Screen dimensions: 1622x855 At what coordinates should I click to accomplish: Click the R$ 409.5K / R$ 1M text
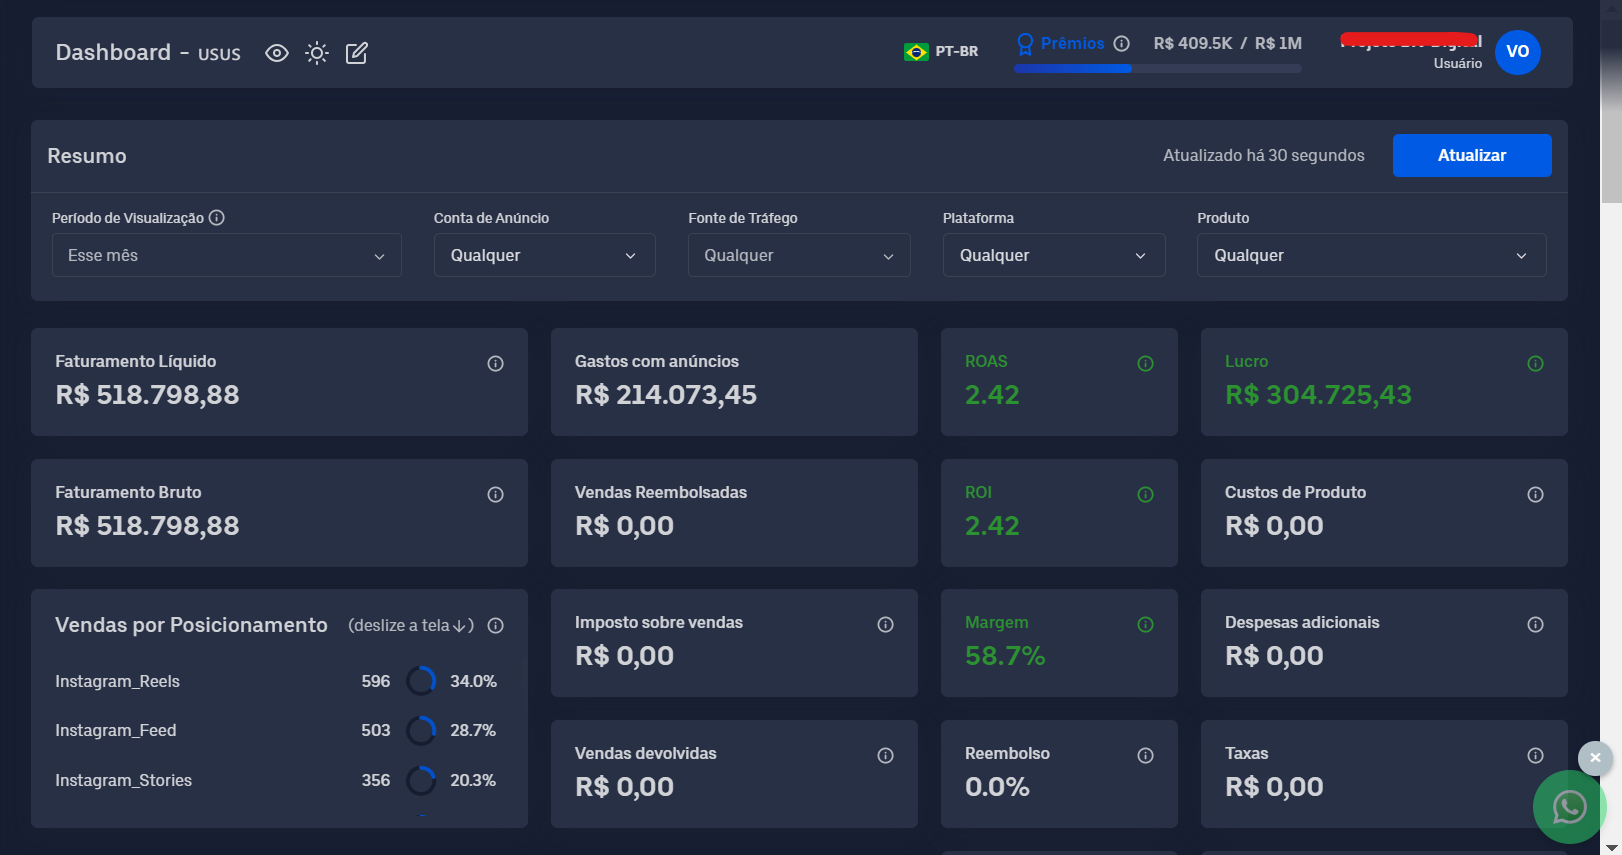1227,44
